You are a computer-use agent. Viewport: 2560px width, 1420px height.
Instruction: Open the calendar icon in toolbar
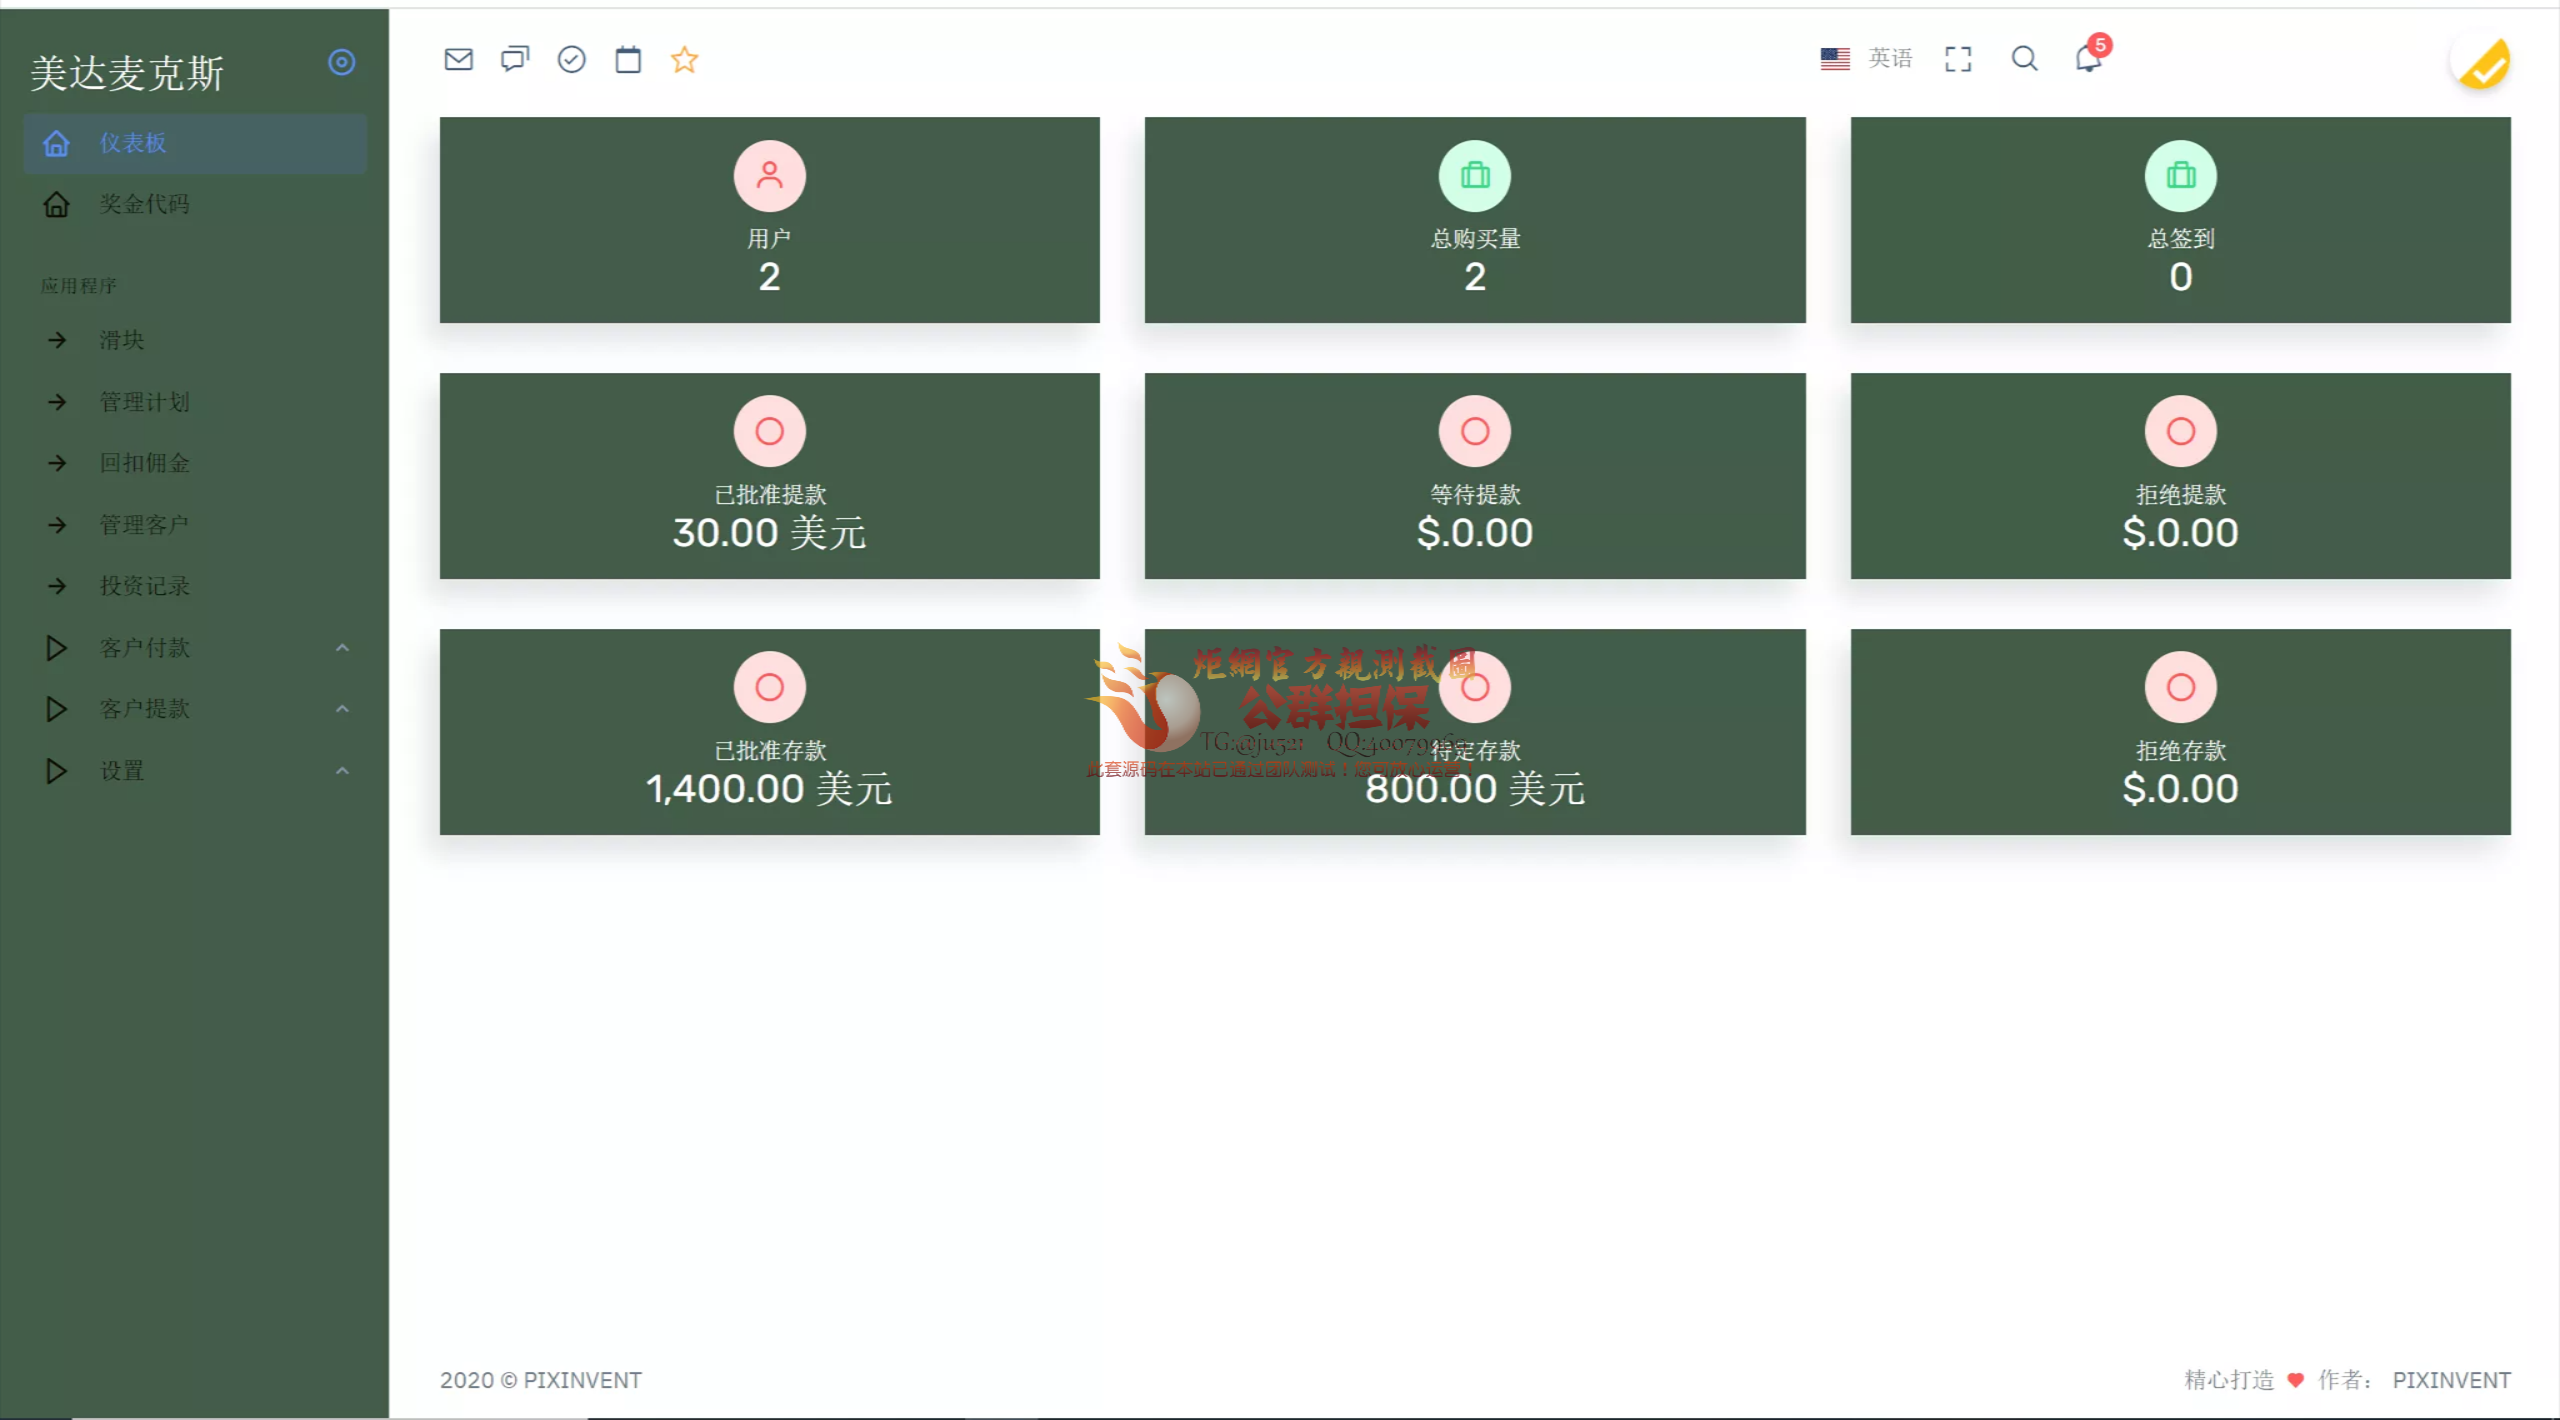tap(628, 60)
